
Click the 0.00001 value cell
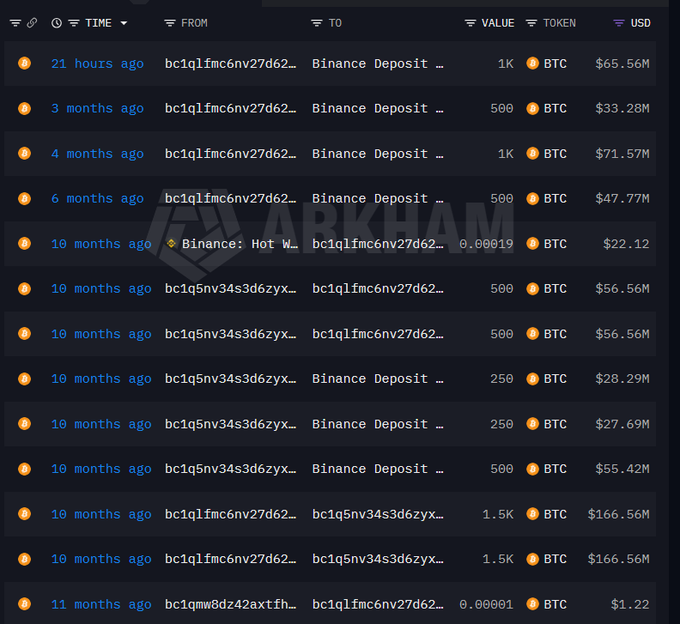point(486,604)
